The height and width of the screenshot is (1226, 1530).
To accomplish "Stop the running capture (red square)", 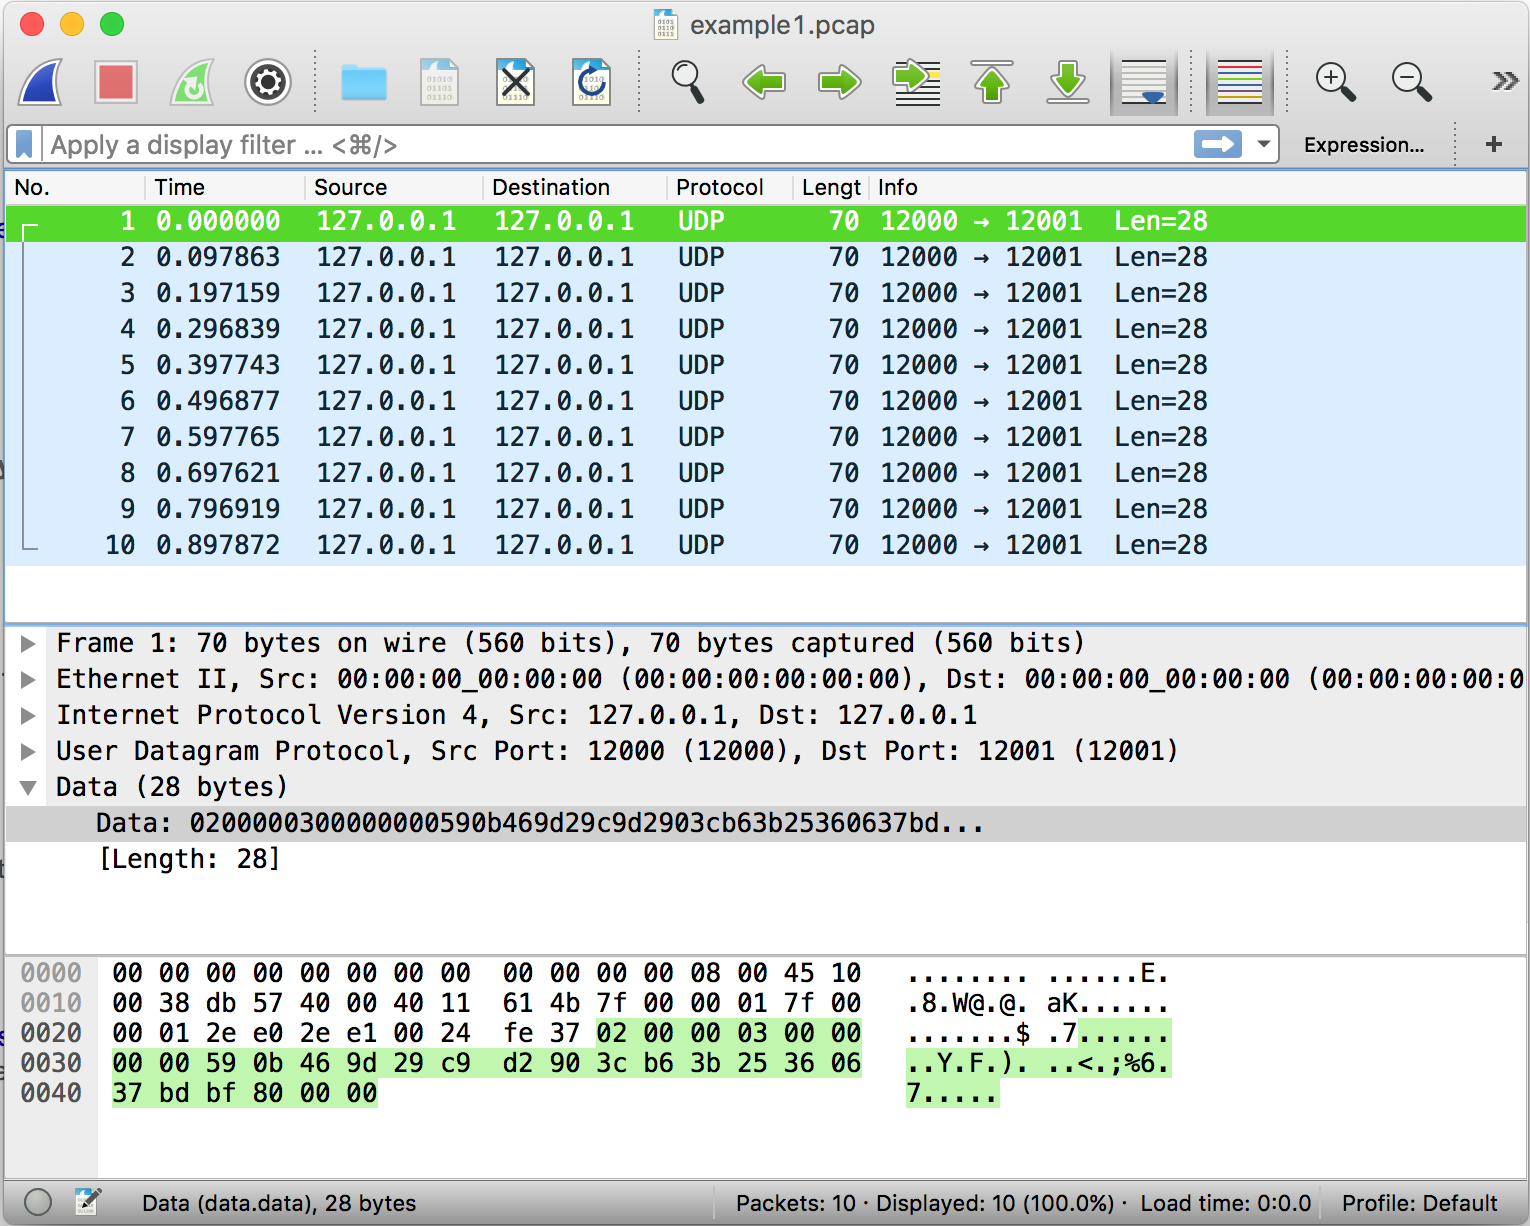I will pos(116,82).
